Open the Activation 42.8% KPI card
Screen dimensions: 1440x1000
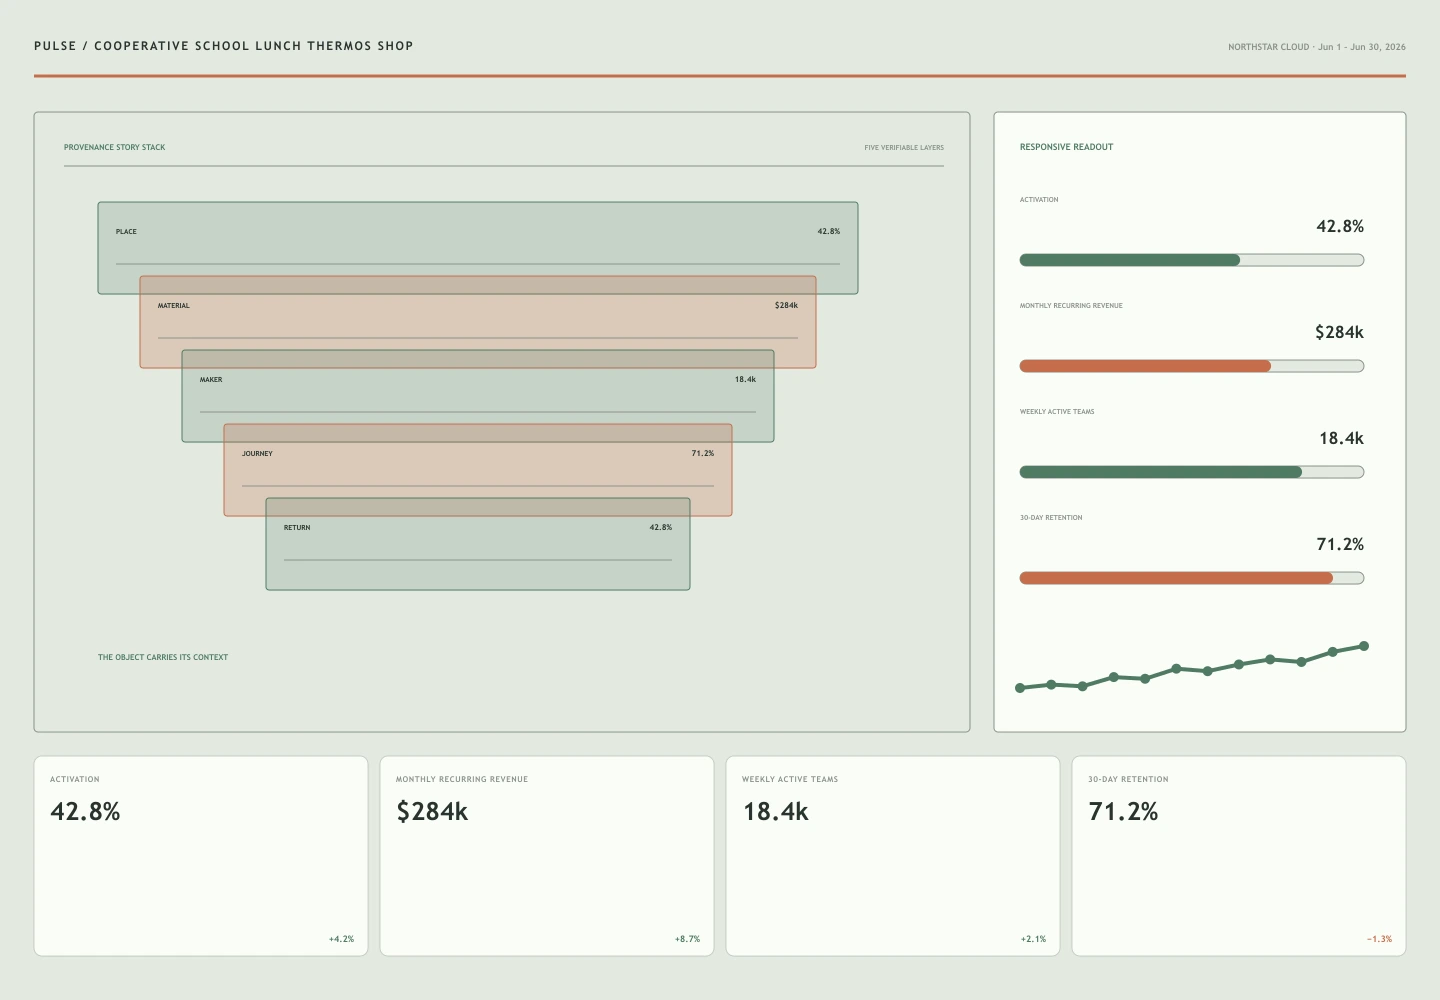[x=201, y=856]
